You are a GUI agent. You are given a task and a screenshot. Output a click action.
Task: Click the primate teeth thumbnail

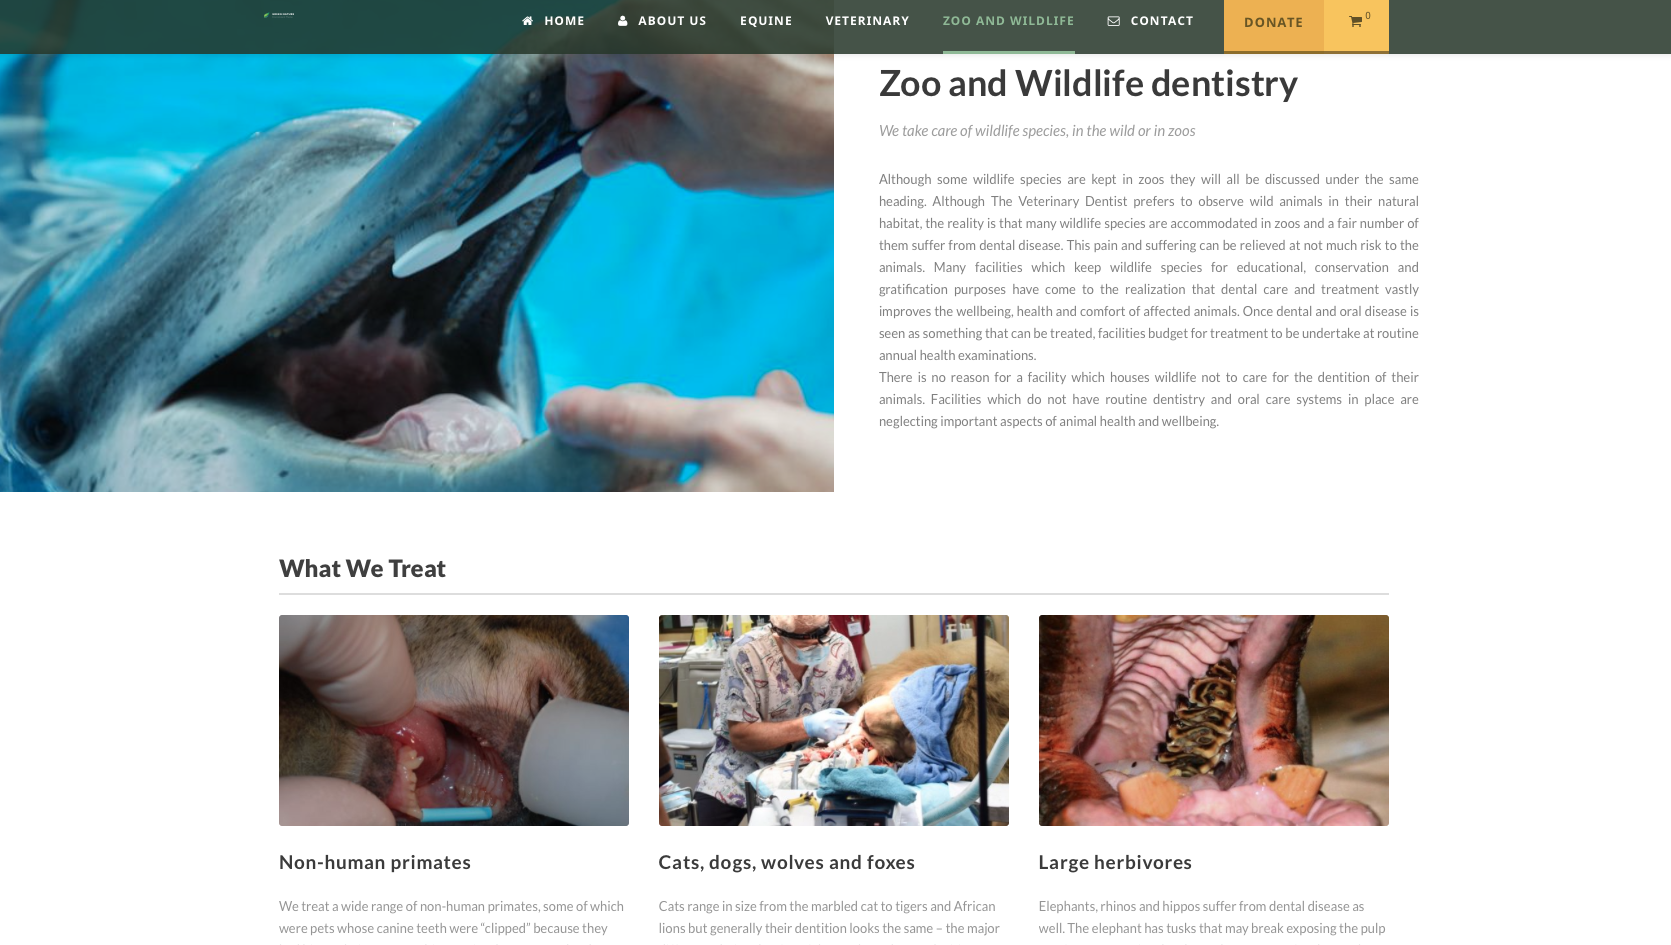(454, 720)
